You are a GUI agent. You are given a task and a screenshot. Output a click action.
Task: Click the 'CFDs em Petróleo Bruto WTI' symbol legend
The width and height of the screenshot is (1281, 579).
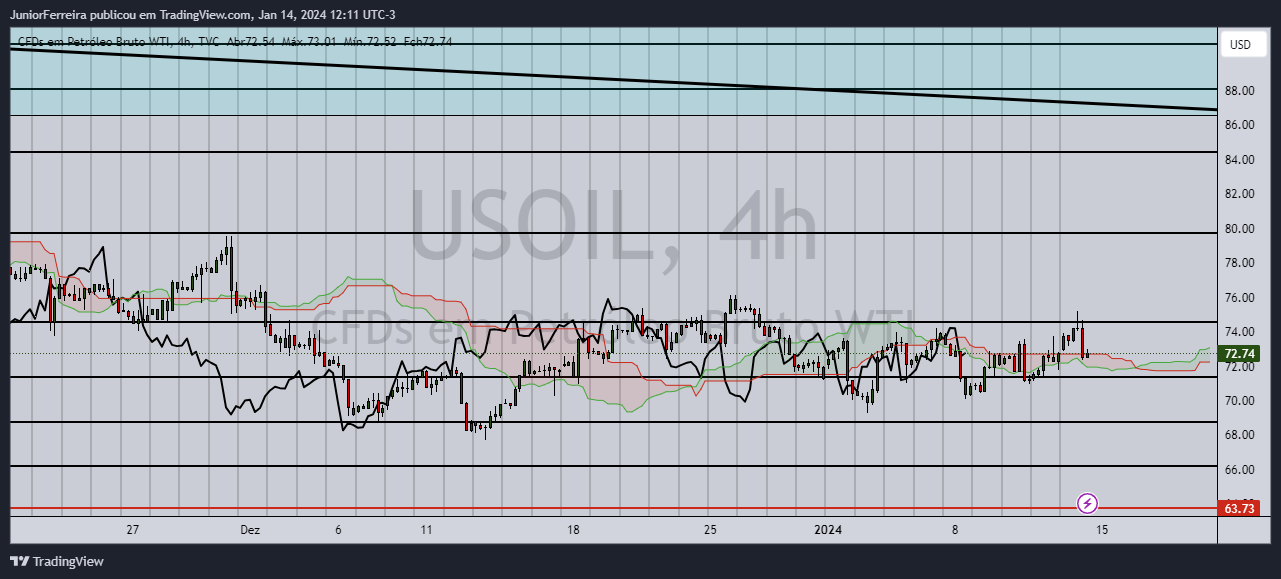[x=93, y=42]
